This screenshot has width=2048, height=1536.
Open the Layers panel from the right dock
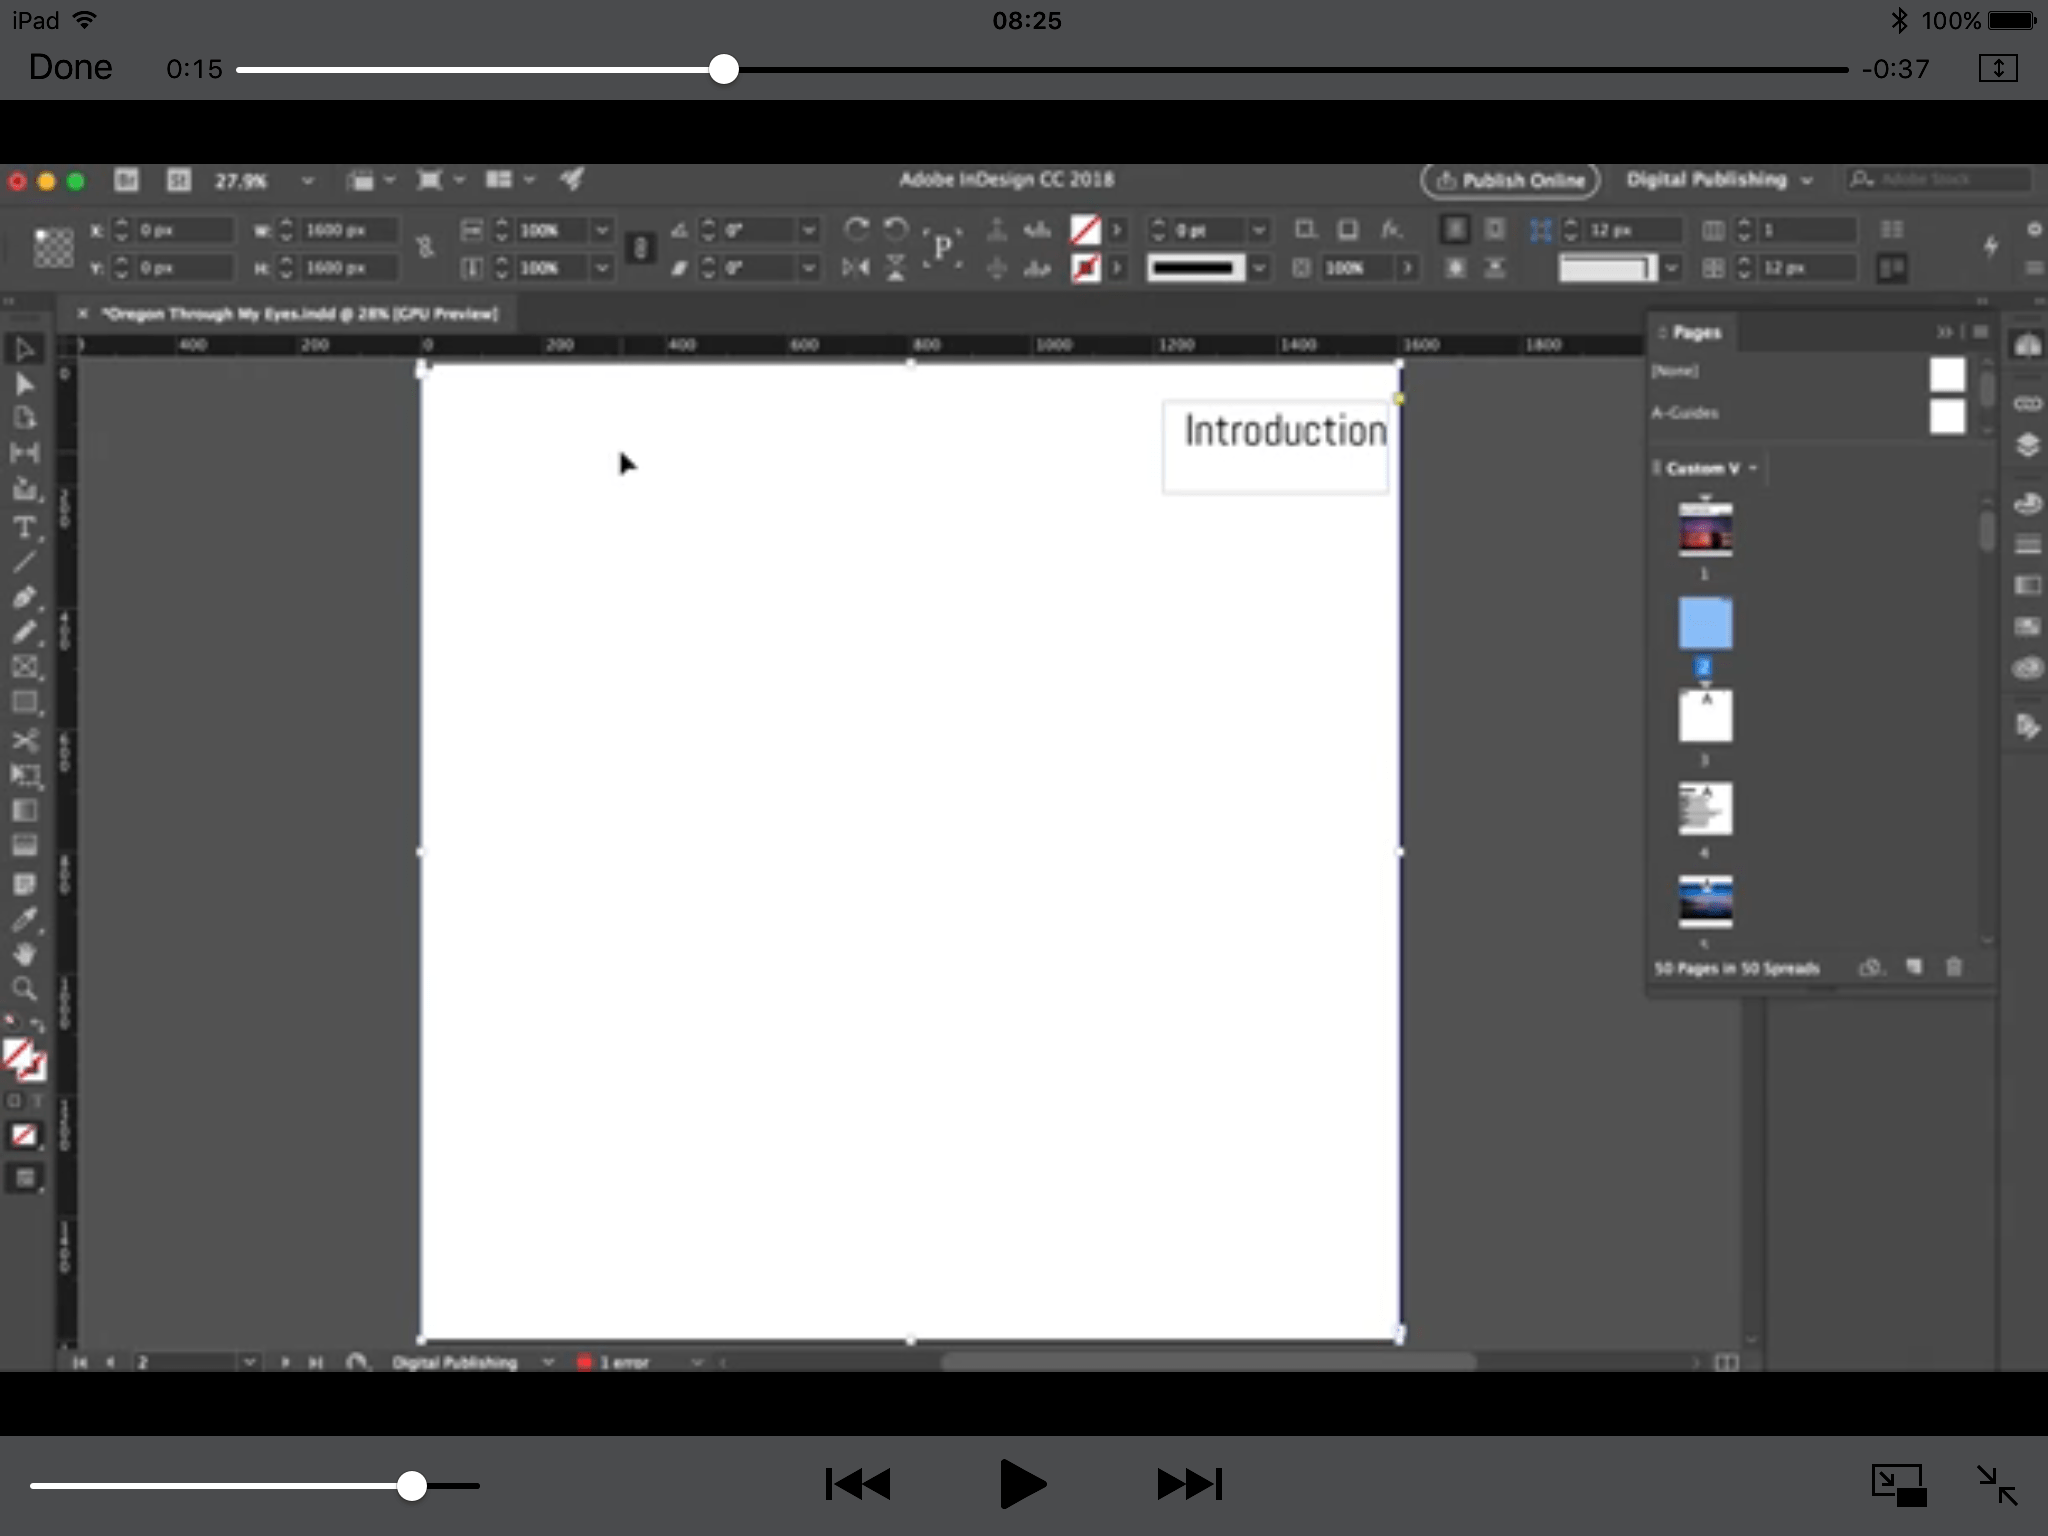click(2029, 445)
